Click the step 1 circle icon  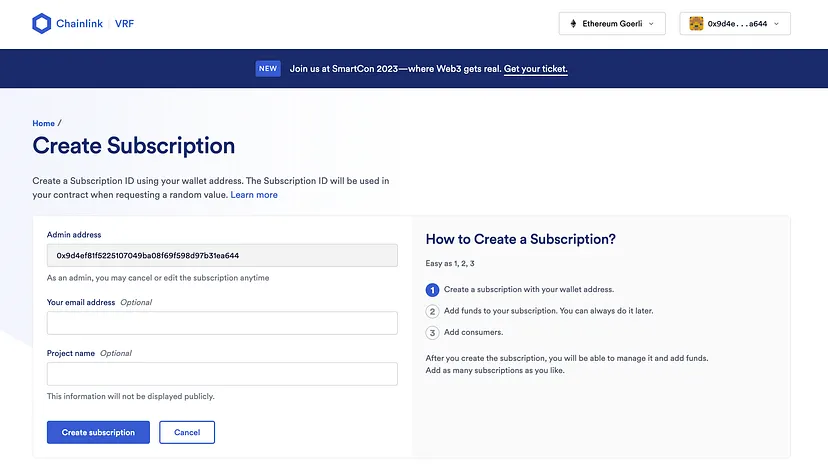click(x=433, y=290)
